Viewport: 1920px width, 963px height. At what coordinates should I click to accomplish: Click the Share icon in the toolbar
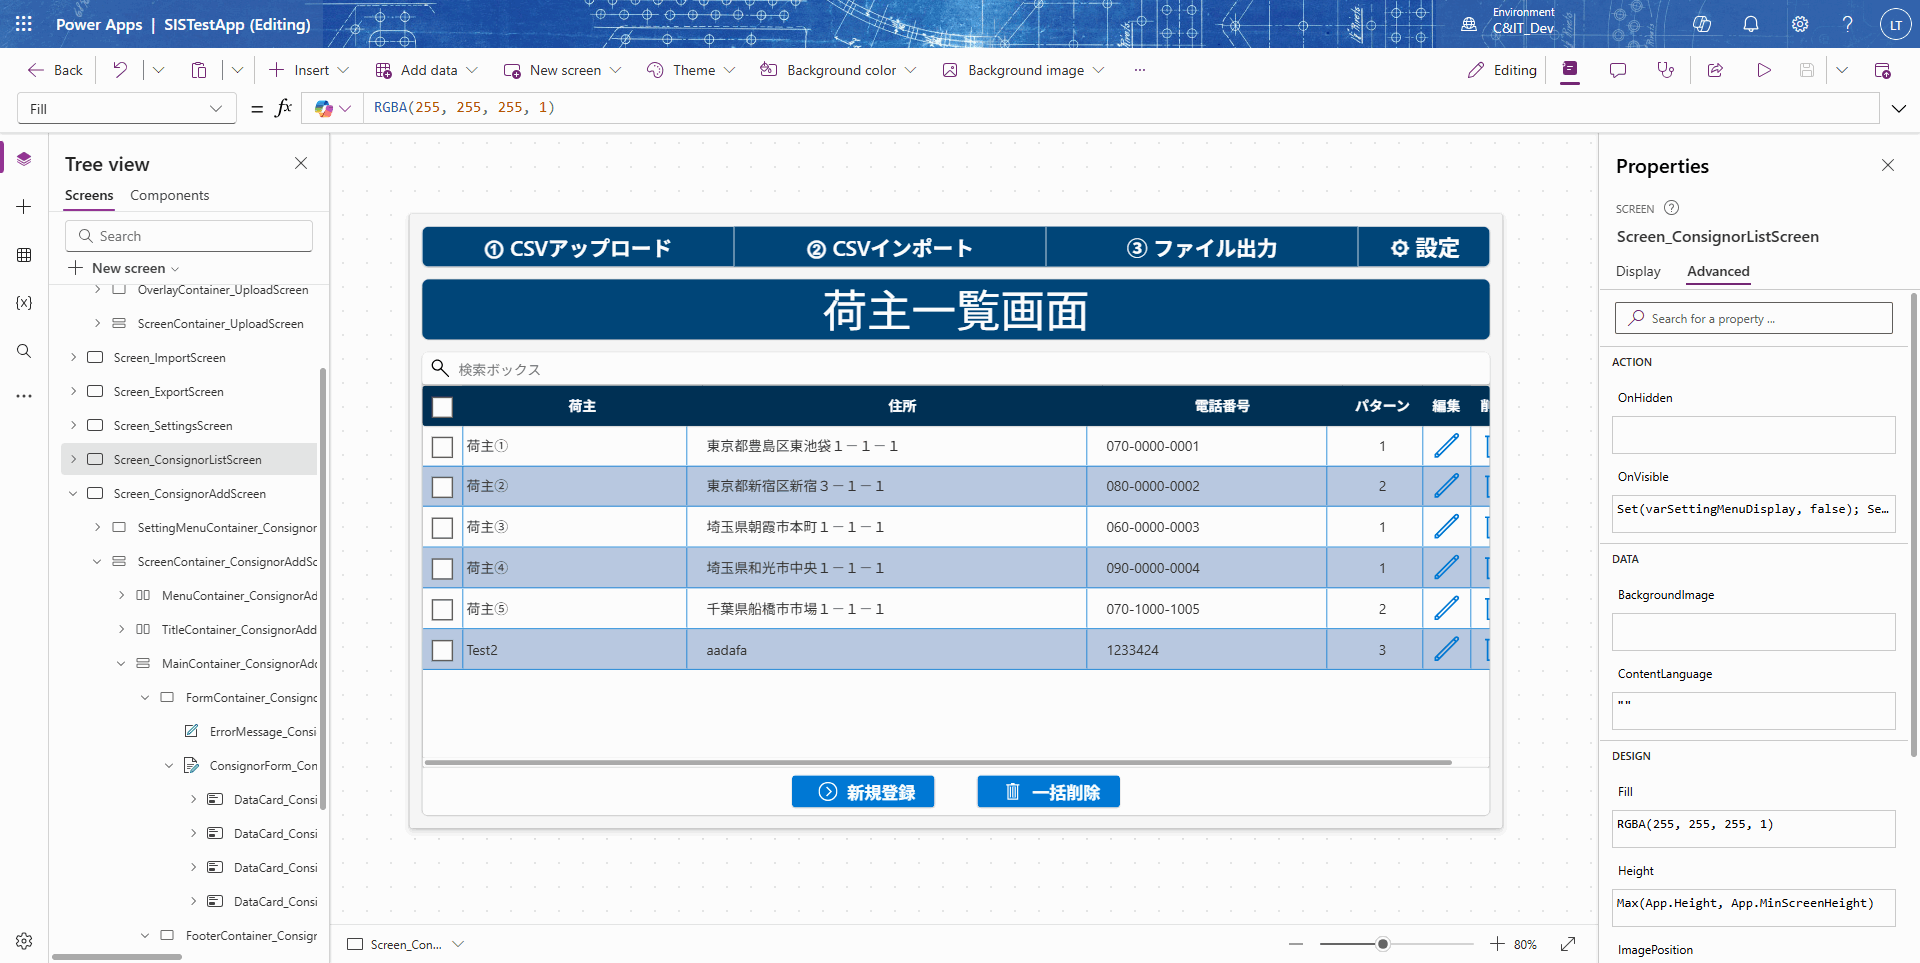tap(1714, 70)
